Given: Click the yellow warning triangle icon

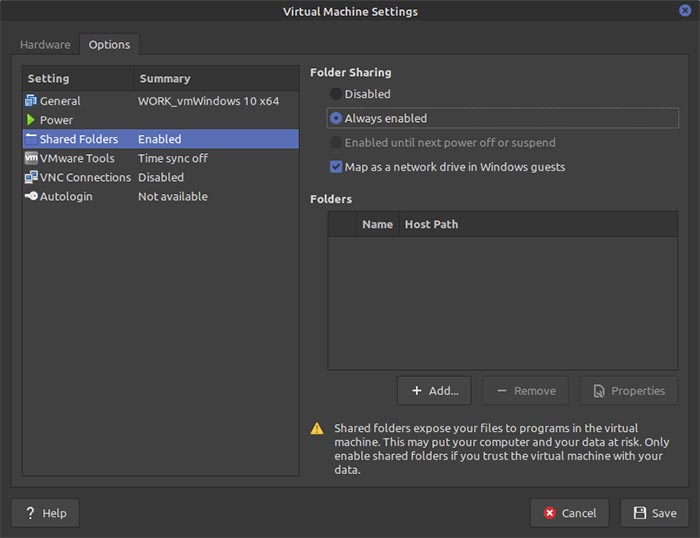Looking at the screenshot, I should tap(317, 429).
